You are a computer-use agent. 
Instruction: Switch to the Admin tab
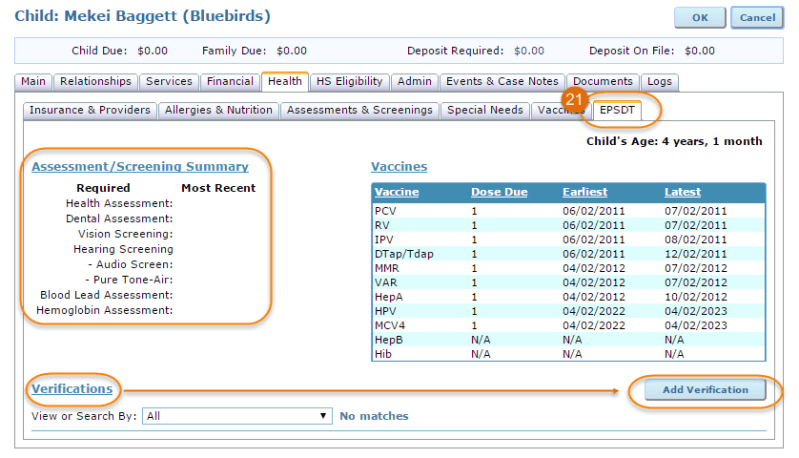(413, 82)
